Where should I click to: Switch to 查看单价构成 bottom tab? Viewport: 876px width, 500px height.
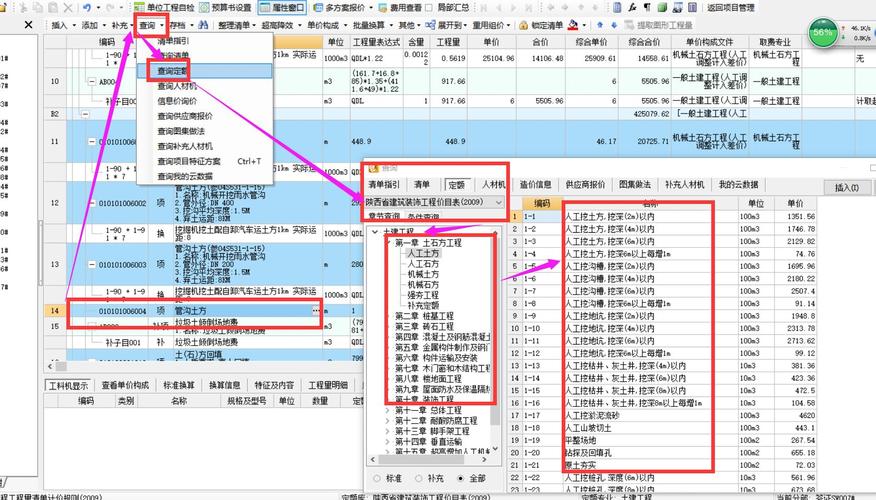[125, 385]
